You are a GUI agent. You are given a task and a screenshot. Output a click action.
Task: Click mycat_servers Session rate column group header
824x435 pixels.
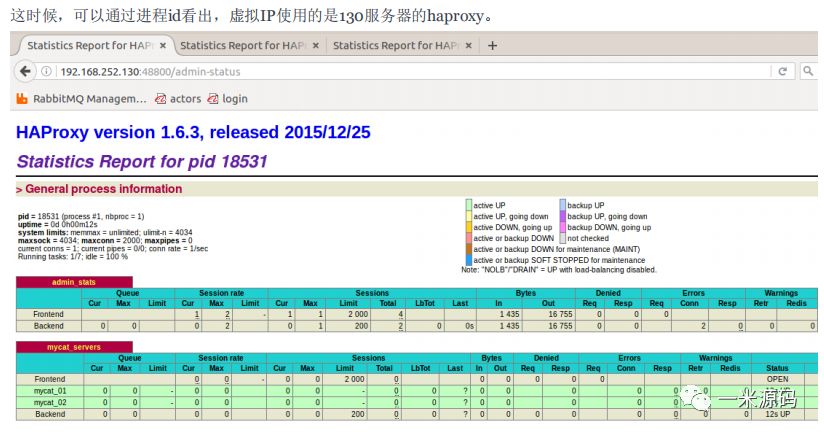221,358
